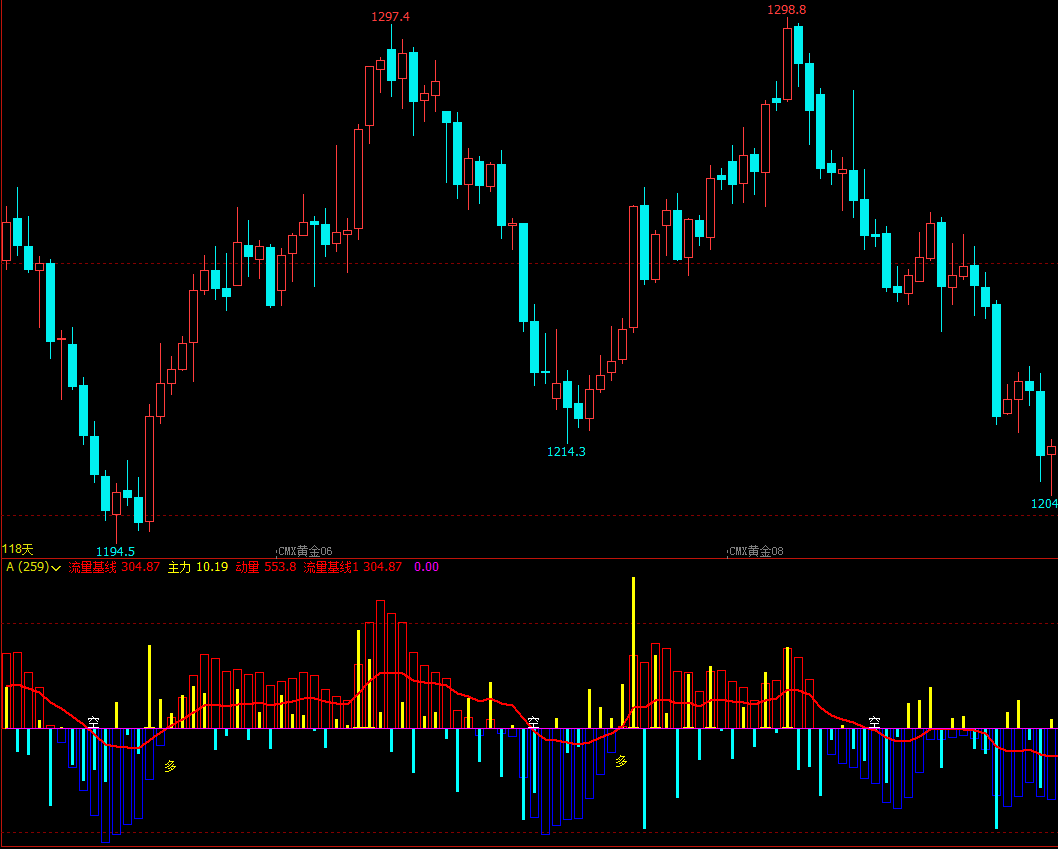
Task: Select the CMX黄金08 contract marker
Action: click(x=756, y=551)
